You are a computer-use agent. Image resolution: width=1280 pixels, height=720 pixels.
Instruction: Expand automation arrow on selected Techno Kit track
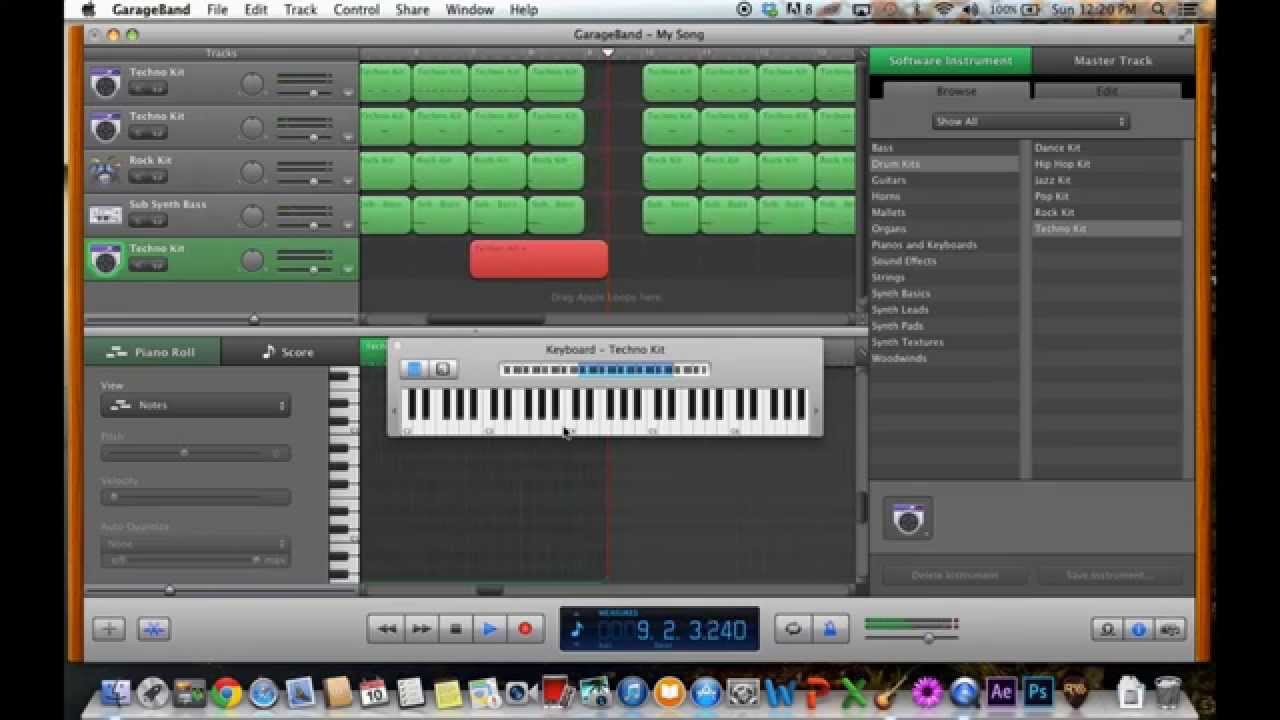348,269
